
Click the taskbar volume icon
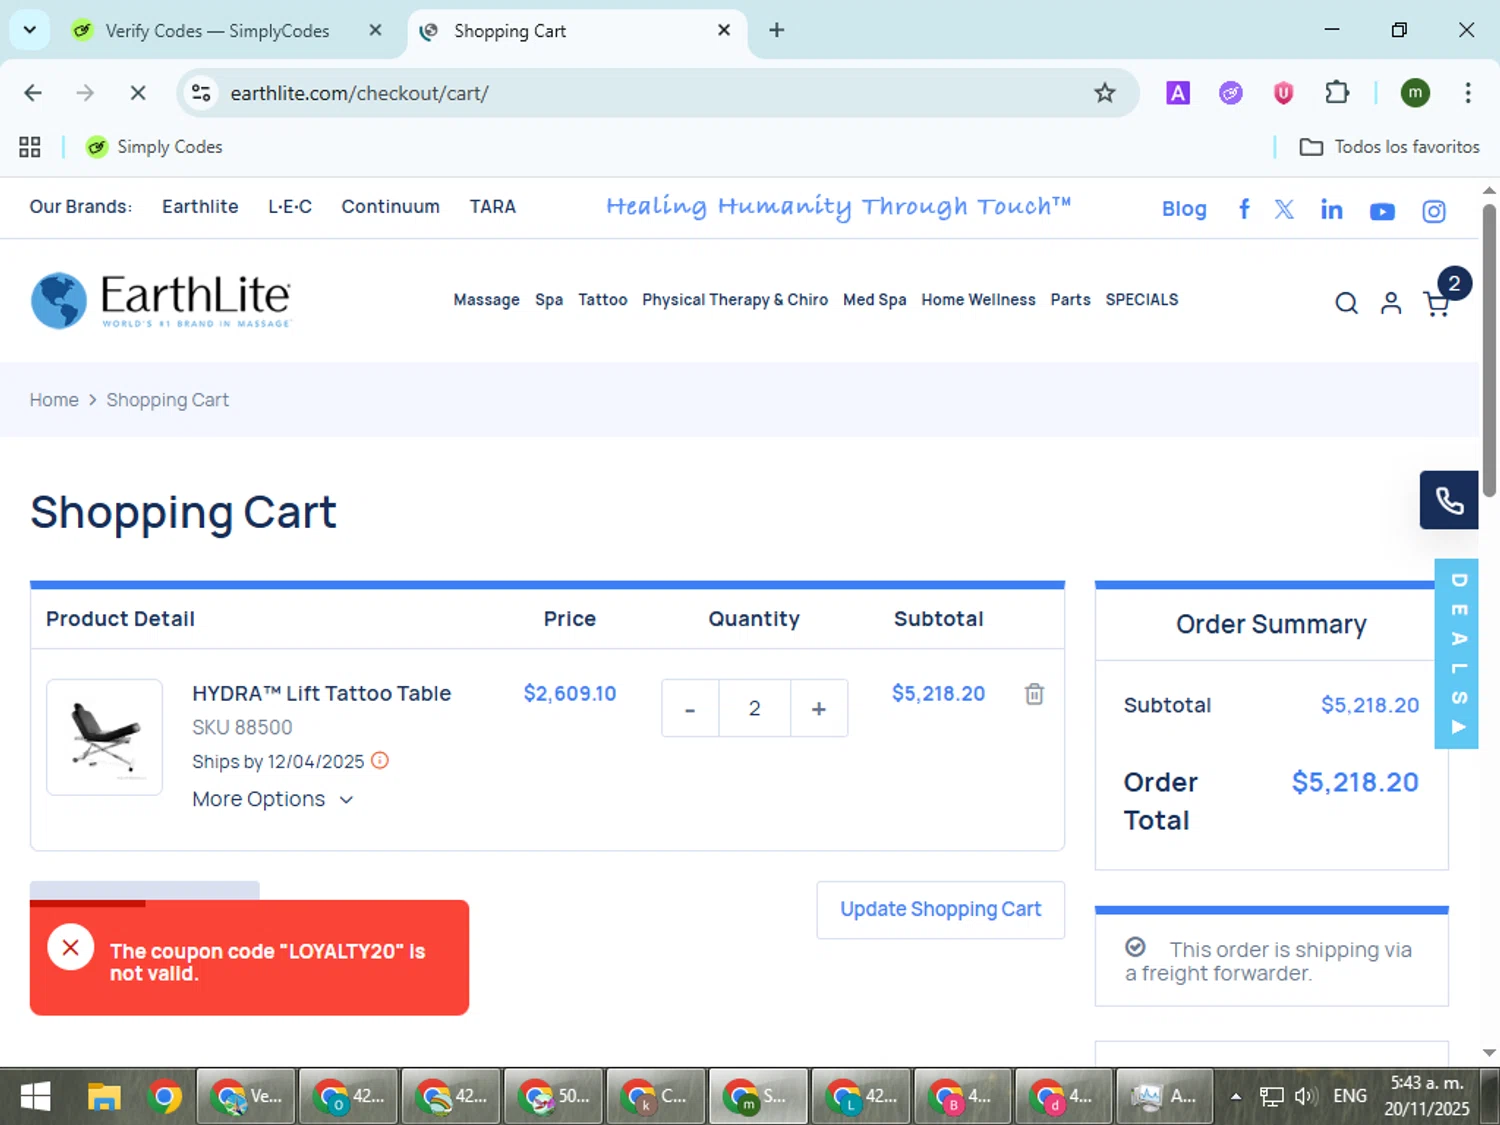[x=1304, y=1096]
